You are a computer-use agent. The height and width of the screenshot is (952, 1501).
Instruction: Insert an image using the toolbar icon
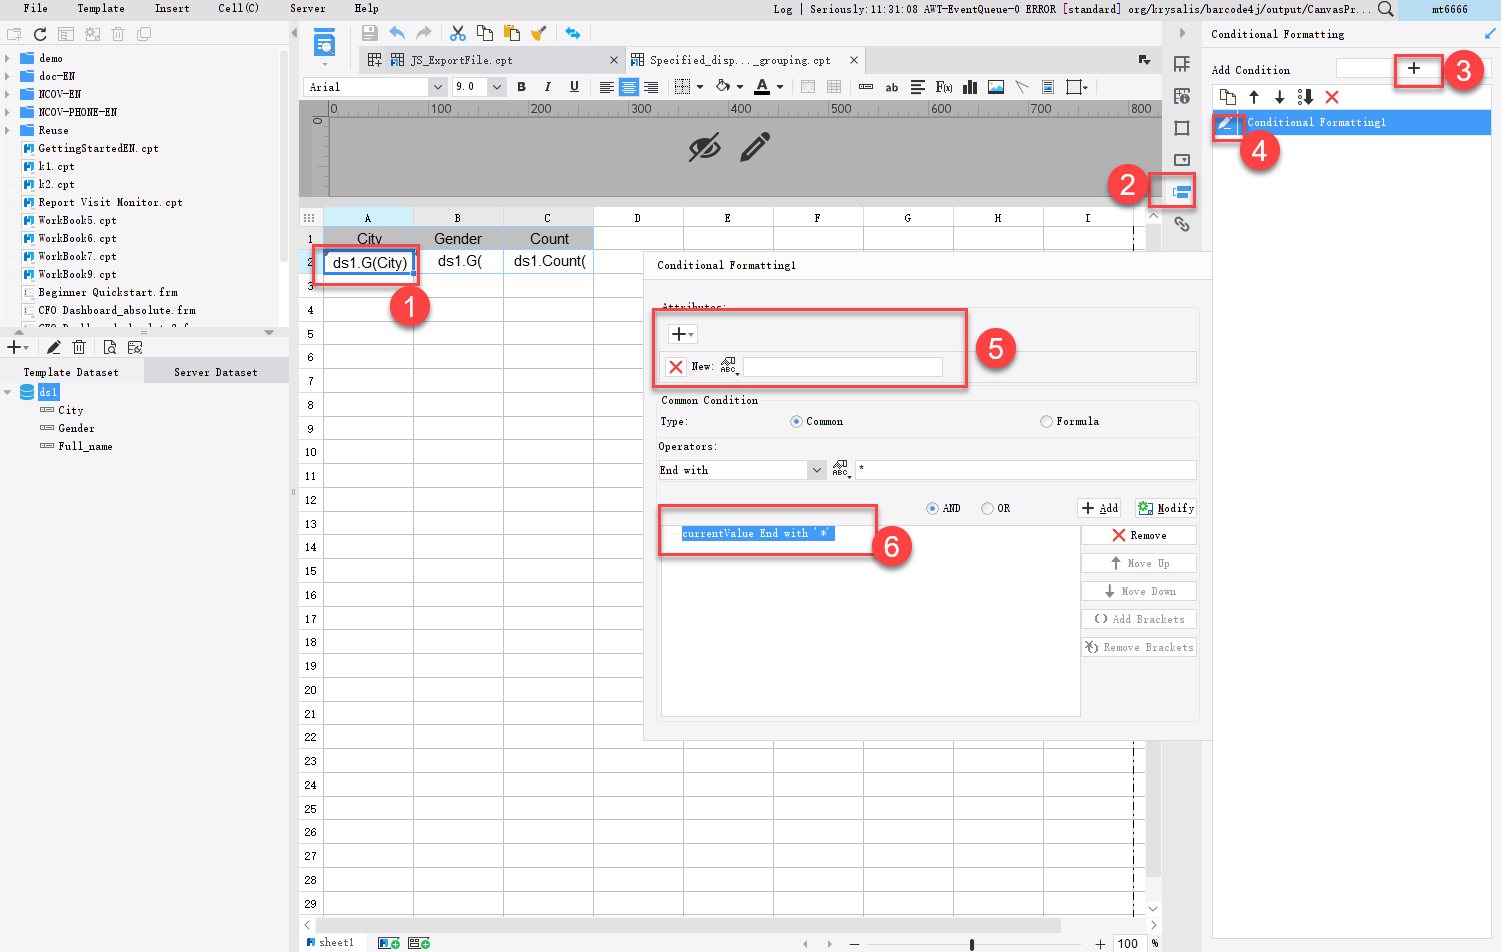[995, 87]
